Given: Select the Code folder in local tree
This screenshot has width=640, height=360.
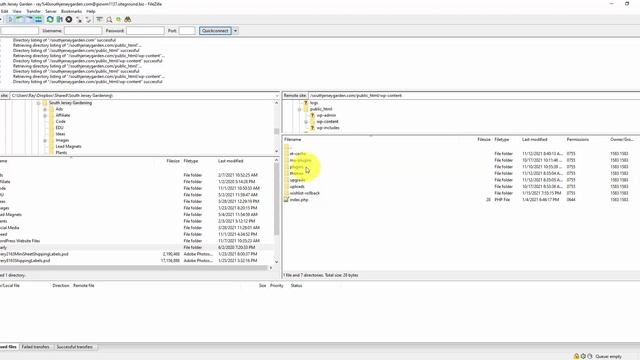Looking at the screenshot, I should click(x=60, y=122).
